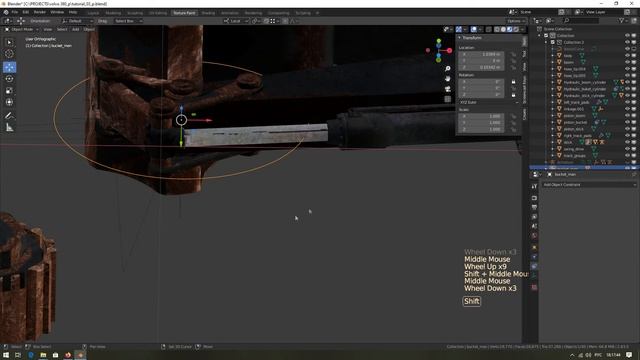This screenshot has height=360, width=640.
Task: Toggle X-ray mode icon
Action: [x=488, y=29]
